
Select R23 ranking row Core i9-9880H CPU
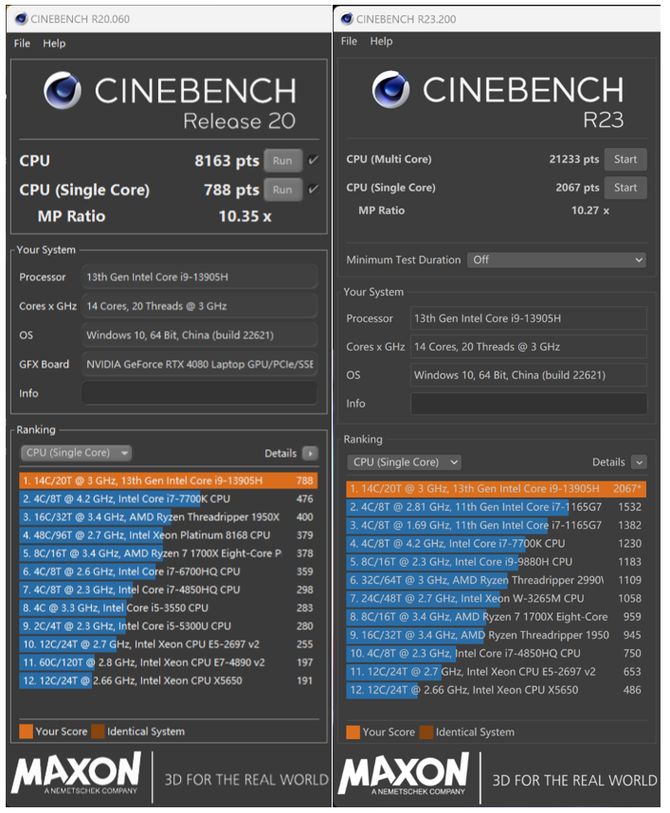[x=496, y=562]
